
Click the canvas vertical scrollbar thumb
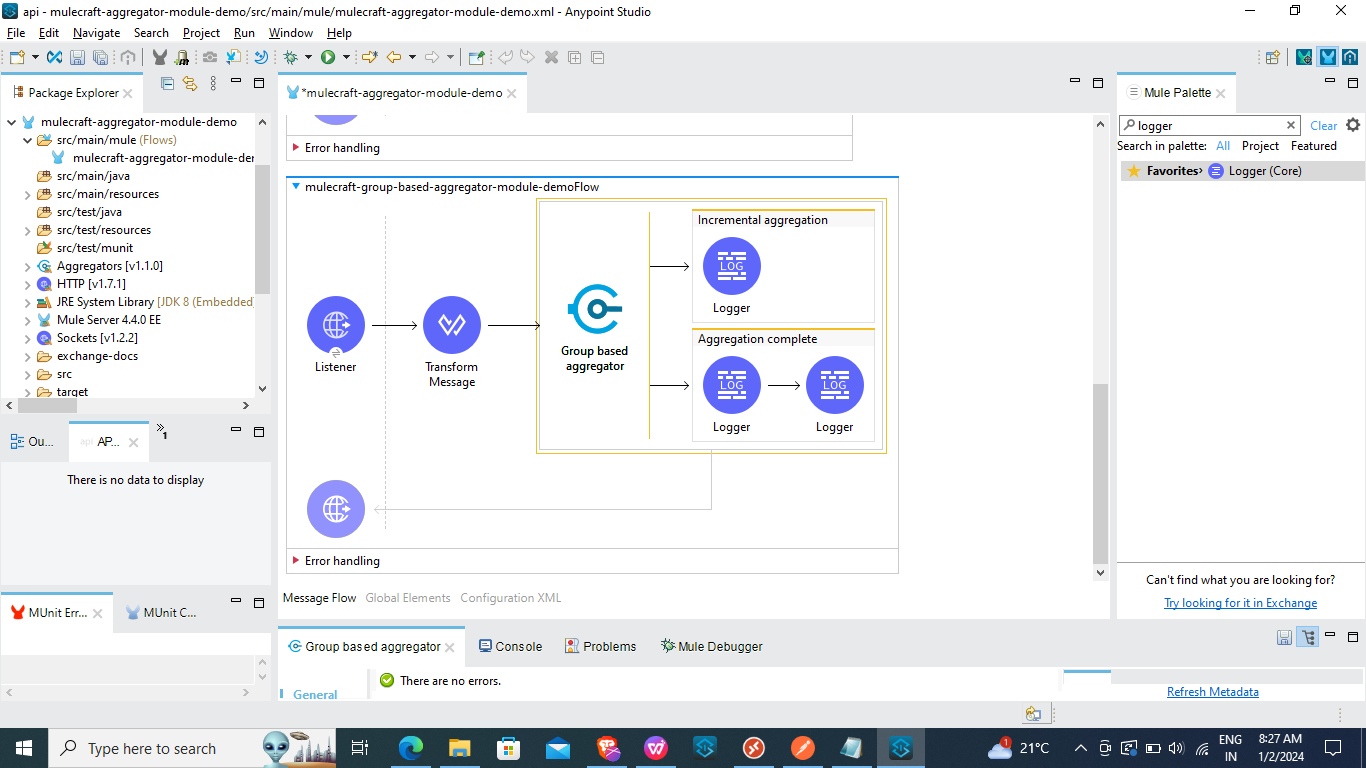click(x=1100, y=470)
